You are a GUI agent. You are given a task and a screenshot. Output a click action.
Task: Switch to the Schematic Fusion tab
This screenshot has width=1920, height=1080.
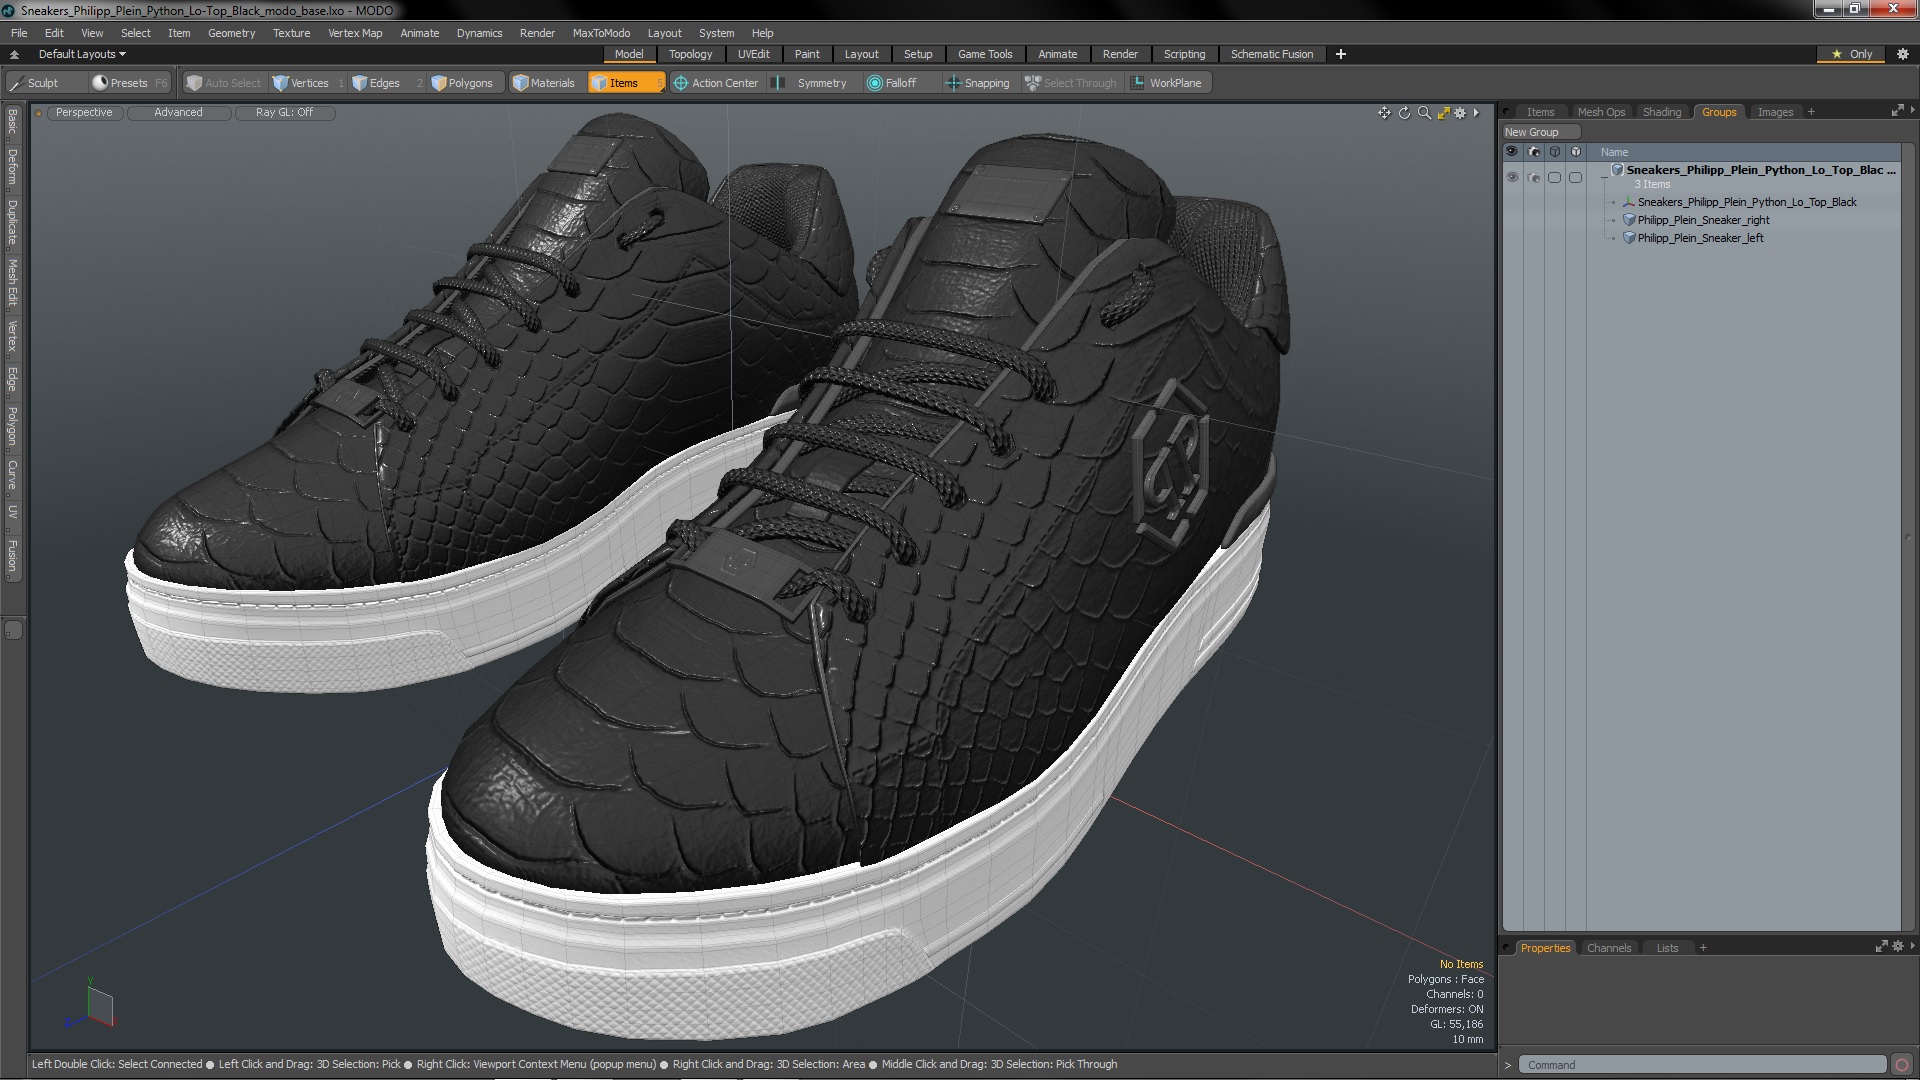tap(1272, 54)
